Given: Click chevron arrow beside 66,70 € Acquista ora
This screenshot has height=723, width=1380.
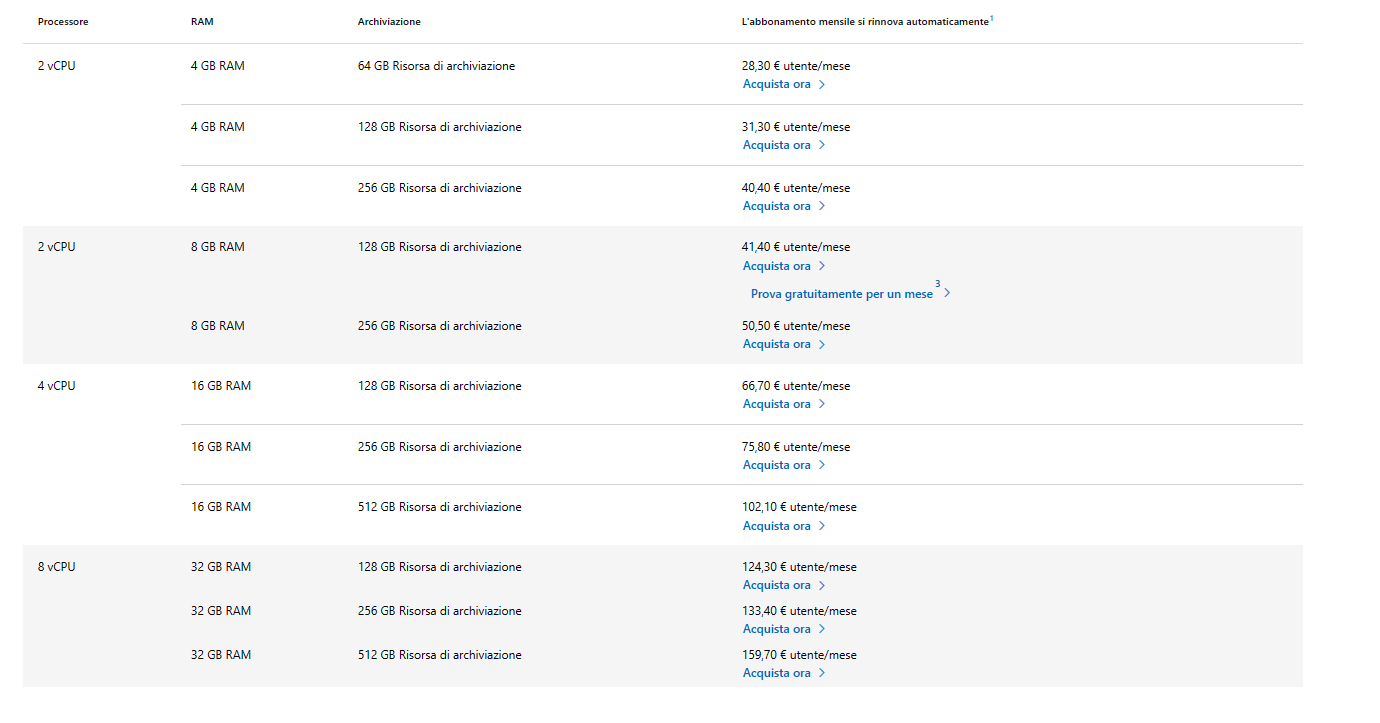Looking at the screenshot, I should 822,404.
